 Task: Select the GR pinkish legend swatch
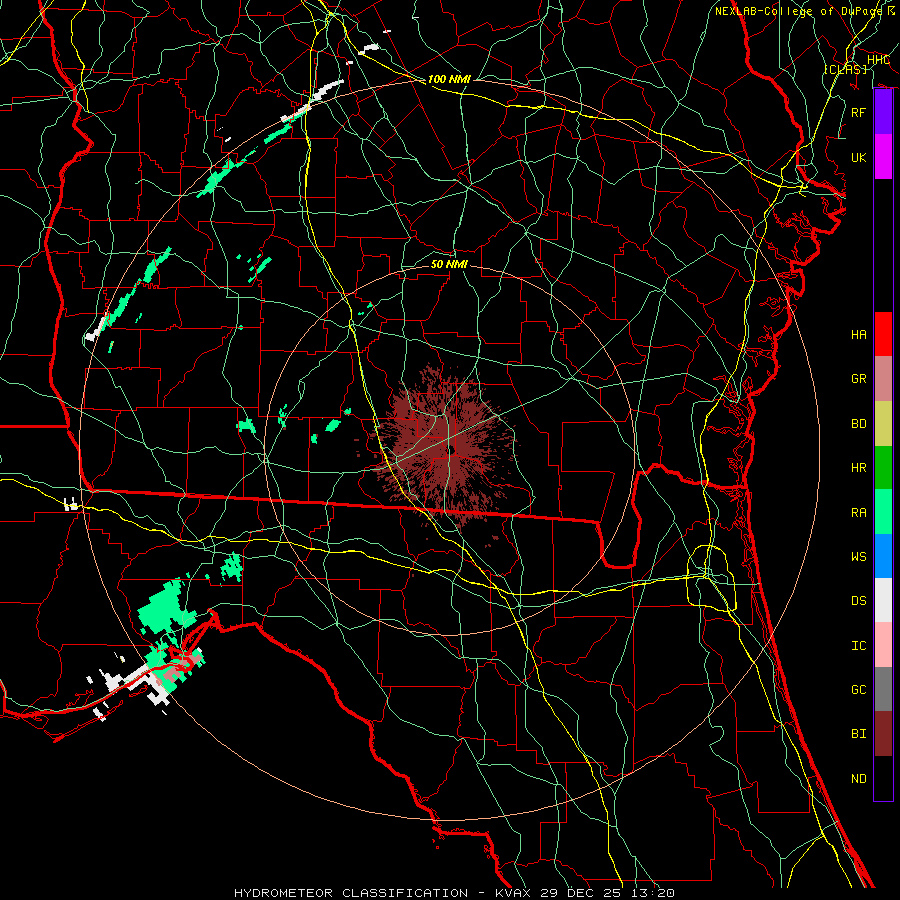[883, 378]
